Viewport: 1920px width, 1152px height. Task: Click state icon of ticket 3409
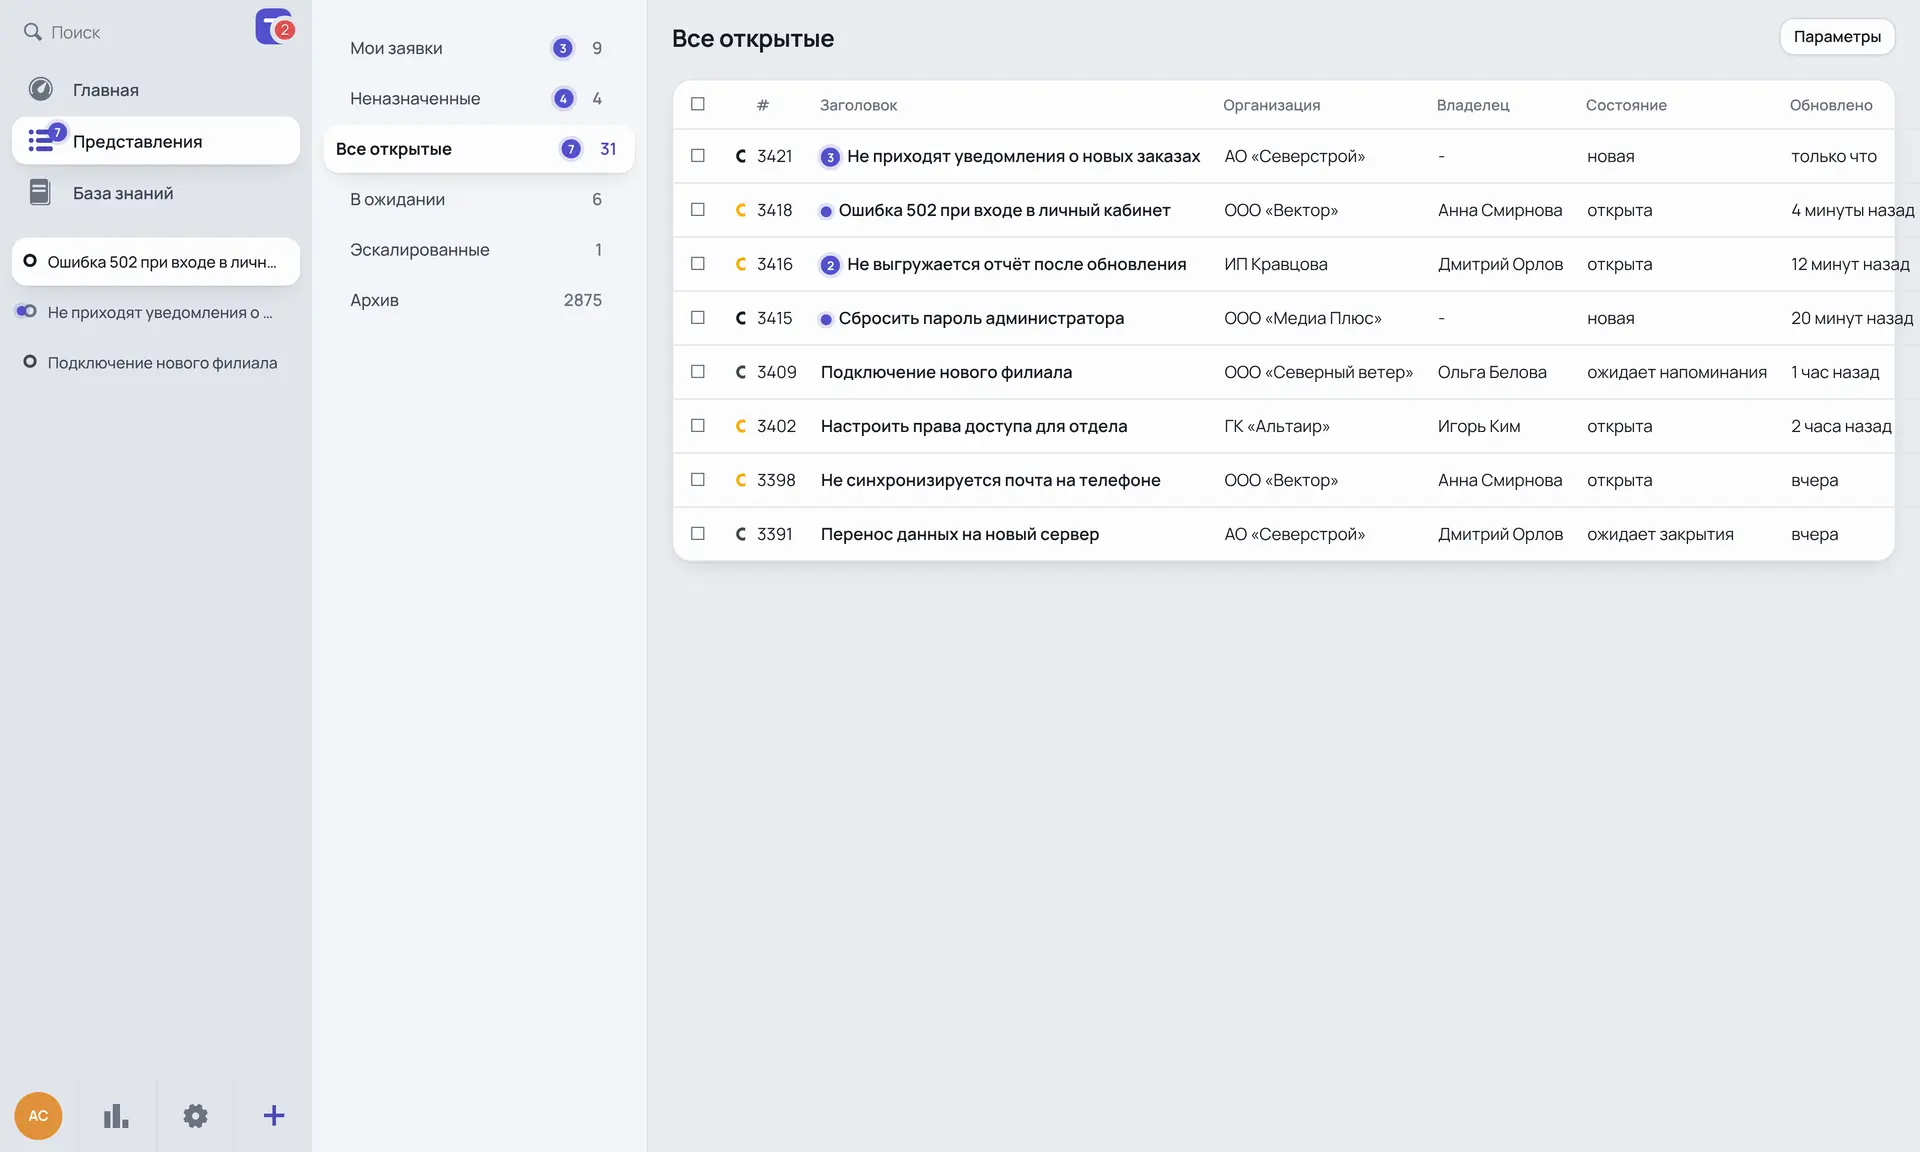pyautogui.click(x=741, y=372)
